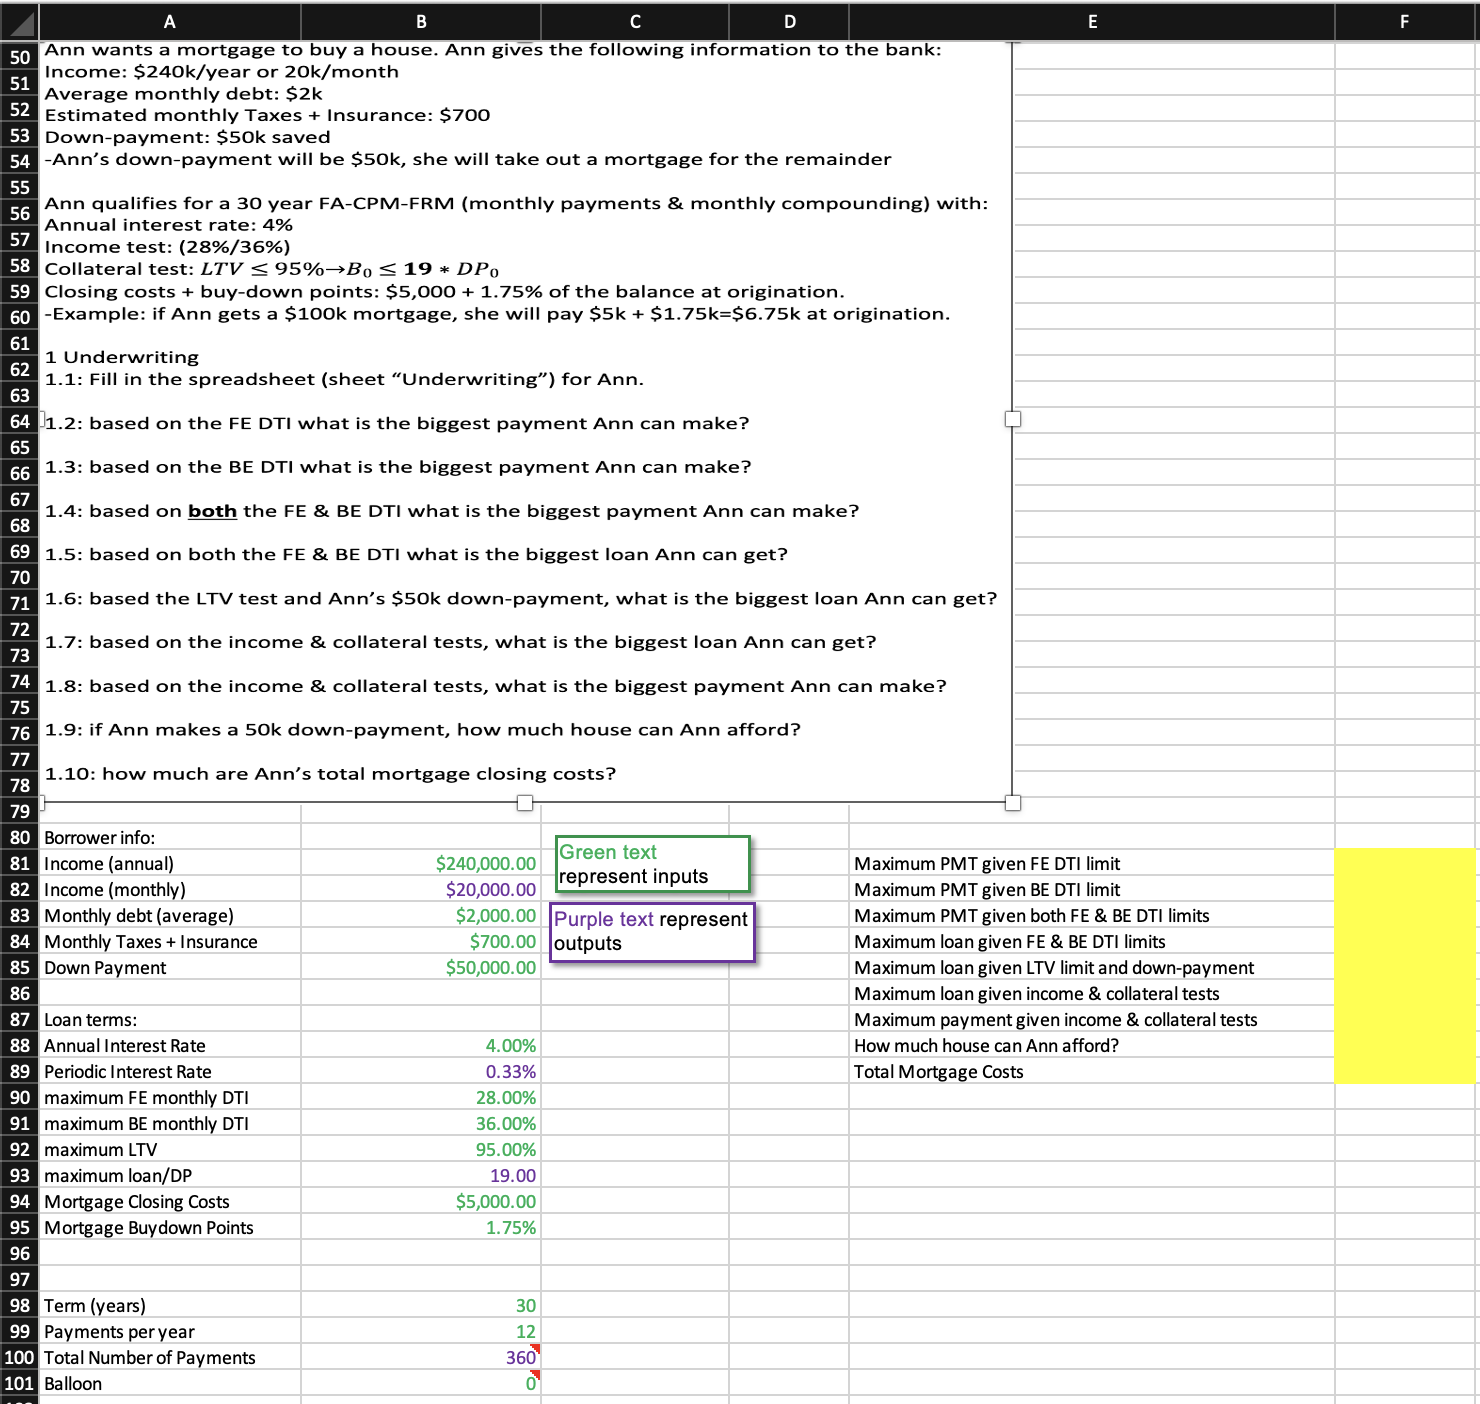The height and width of the screenshot is (1404, 1480).
Task: Click the bottom resize handle of the instructions text box
Action: pyautogui.click(x=524, y=800)
